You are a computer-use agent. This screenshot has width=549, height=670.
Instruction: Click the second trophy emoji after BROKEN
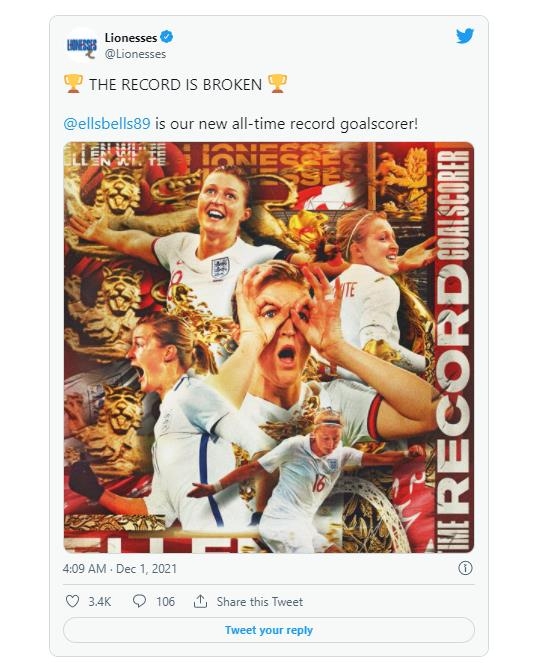(277, 84)
